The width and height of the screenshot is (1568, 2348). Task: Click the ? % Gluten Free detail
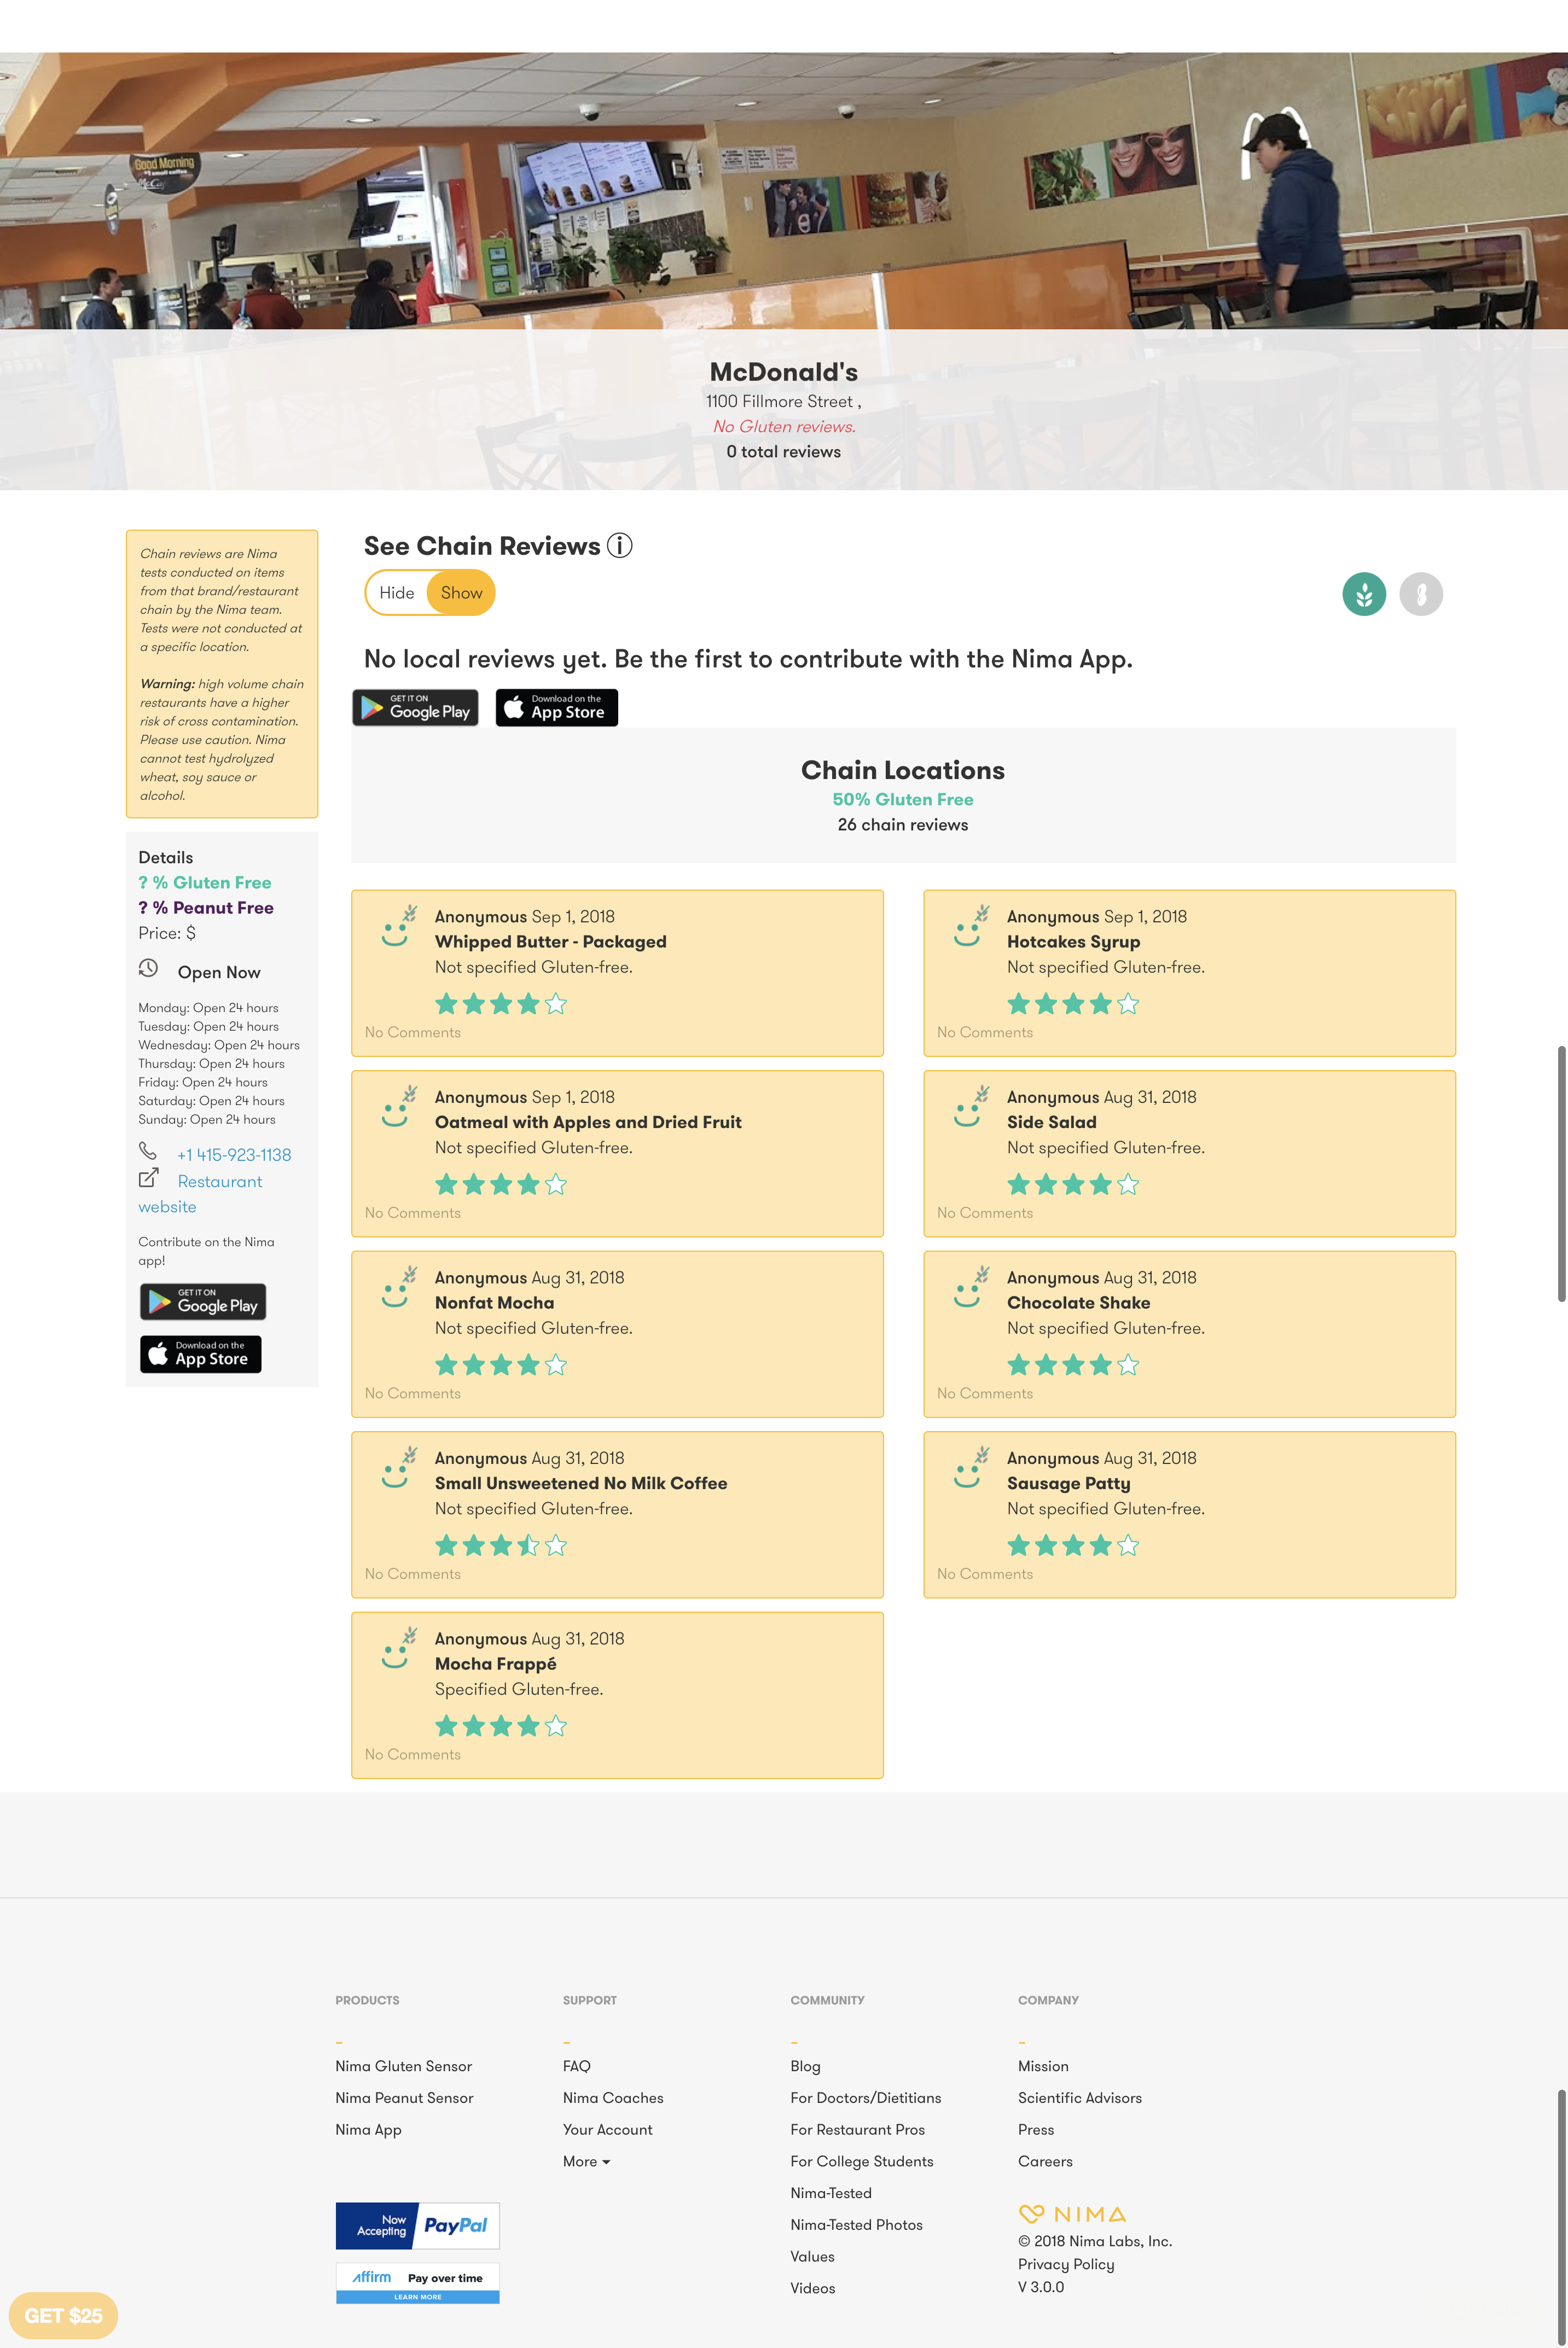click(205, 883)
